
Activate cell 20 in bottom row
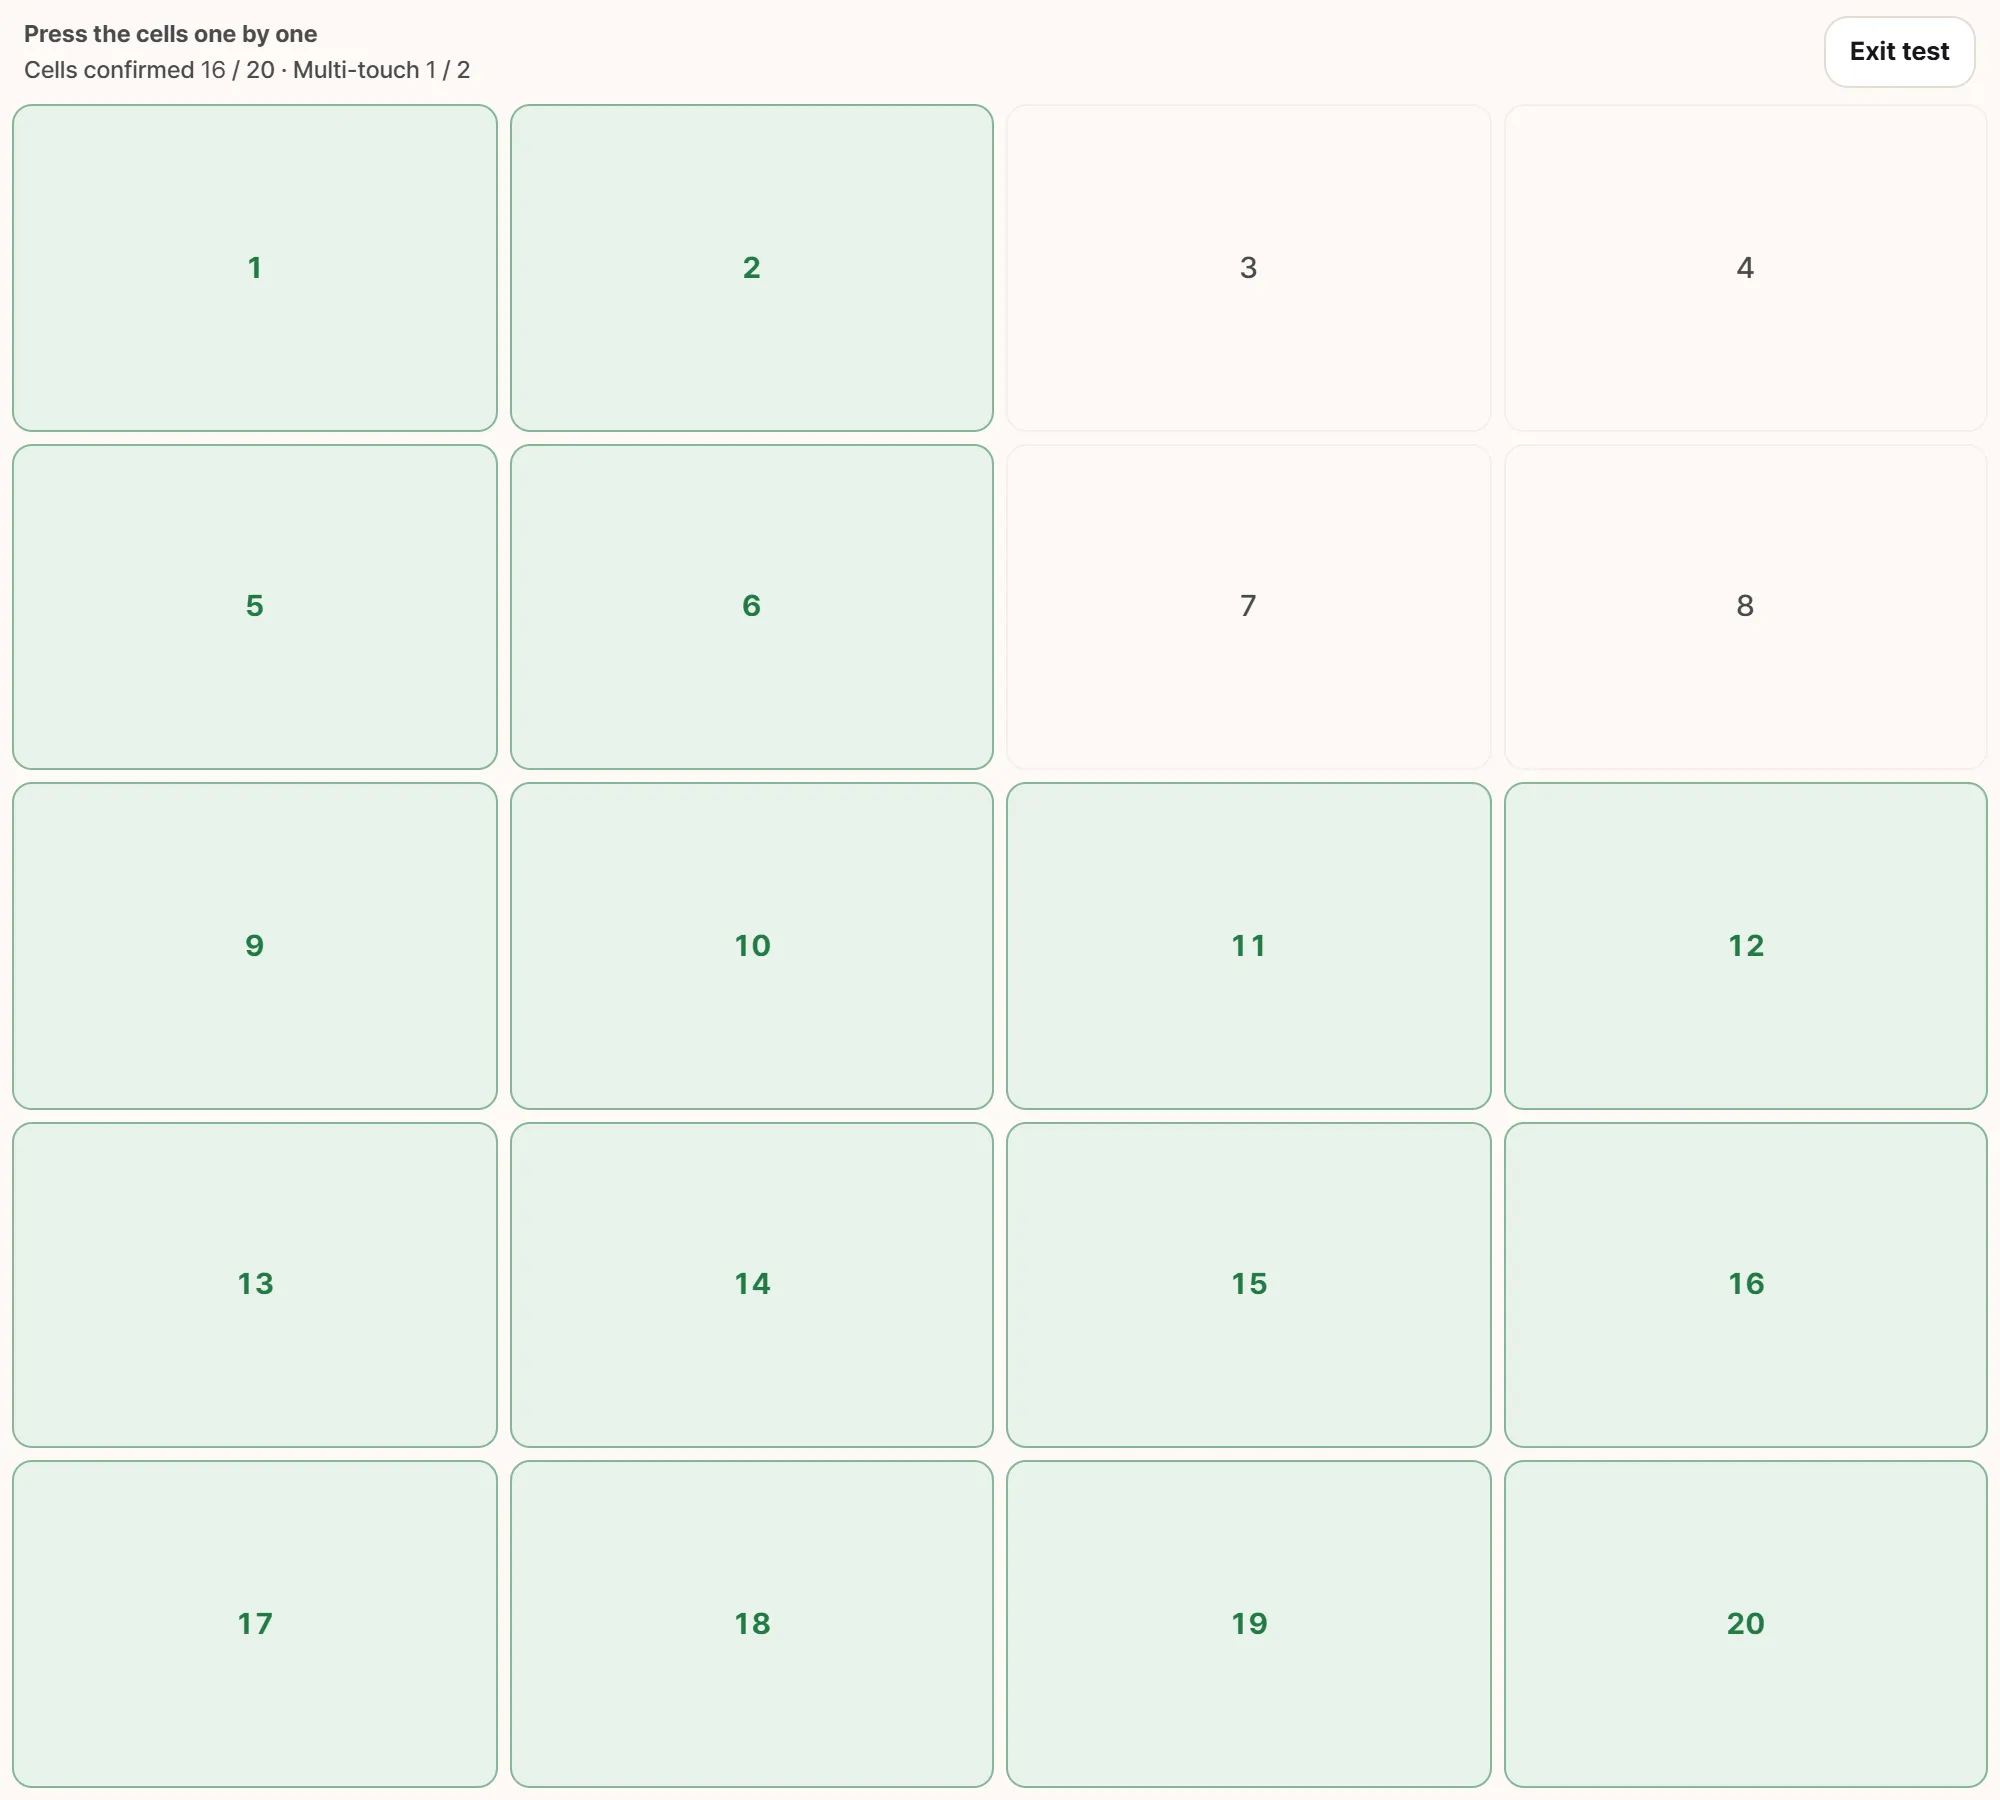click(1745, 1624)
